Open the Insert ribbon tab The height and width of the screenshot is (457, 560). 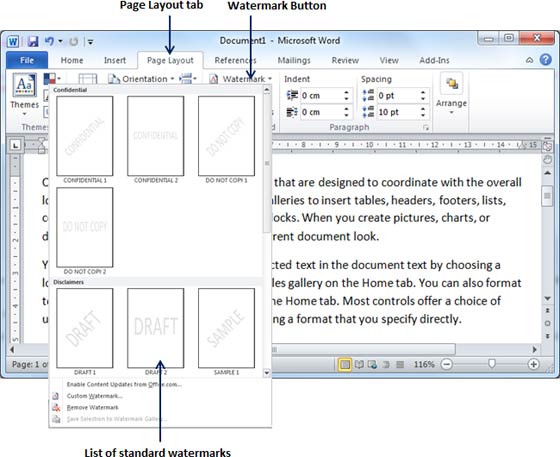pos(115,60)
